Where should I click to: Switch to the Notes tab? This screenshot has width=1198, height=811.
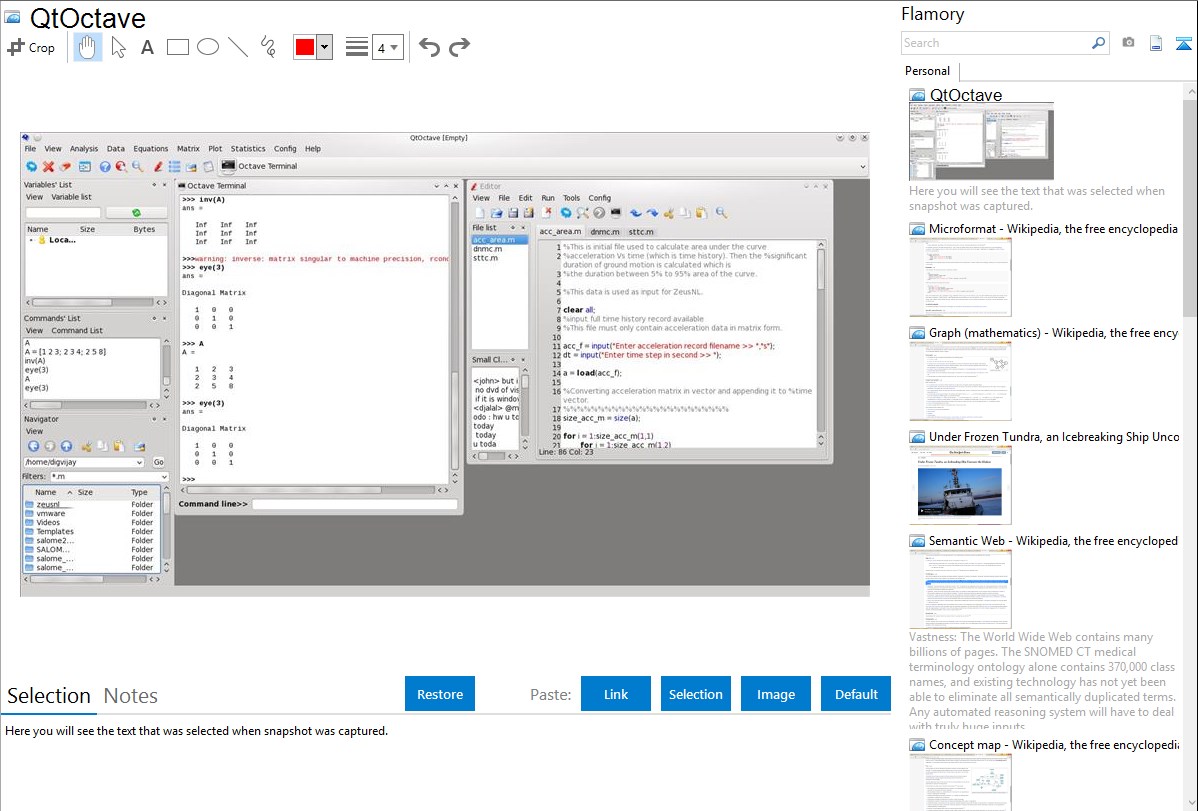pos(131,696)
